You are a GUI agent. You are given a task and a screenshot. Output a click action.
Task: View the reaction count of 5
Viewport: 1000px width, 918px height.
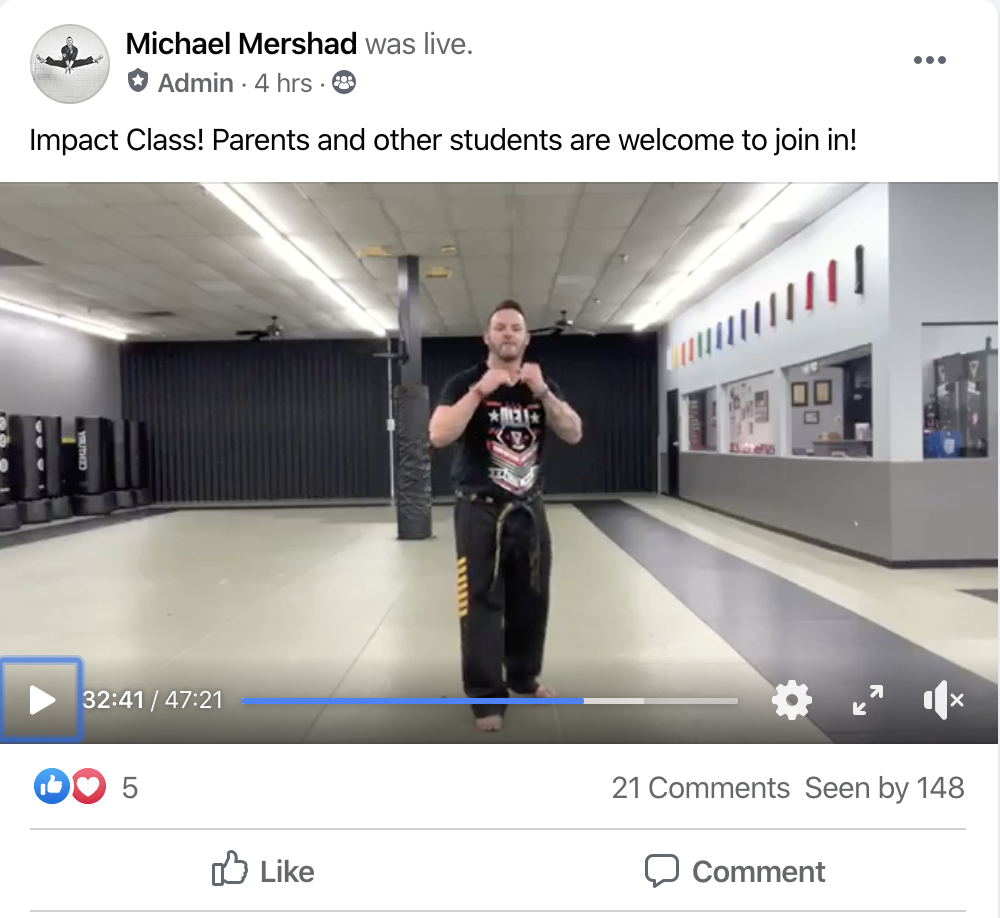130,788
